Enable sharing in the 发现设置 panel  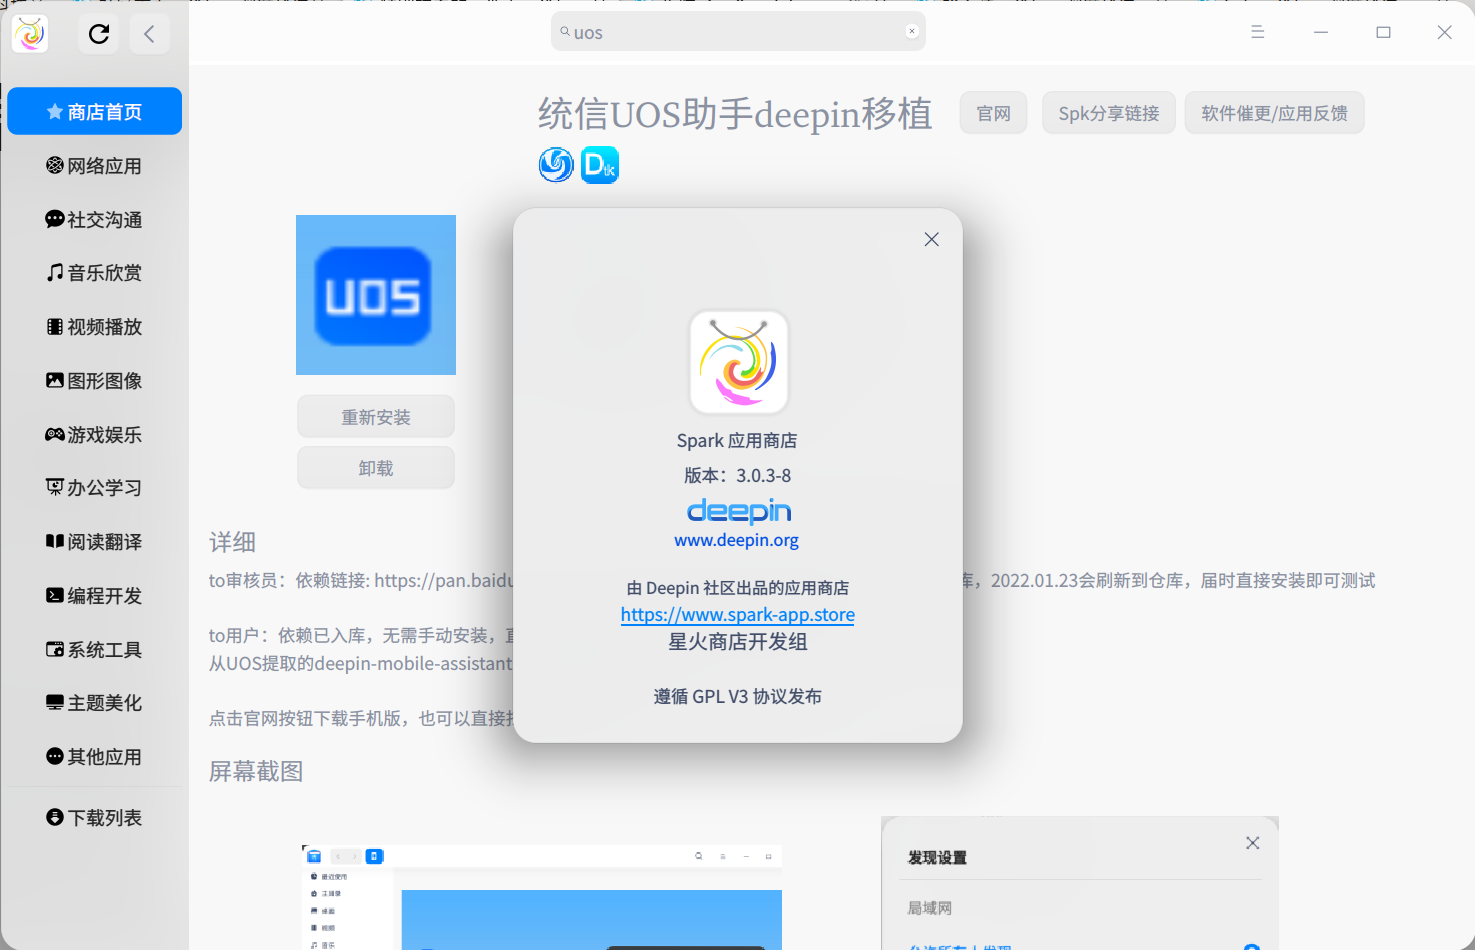coord(1251,945)
